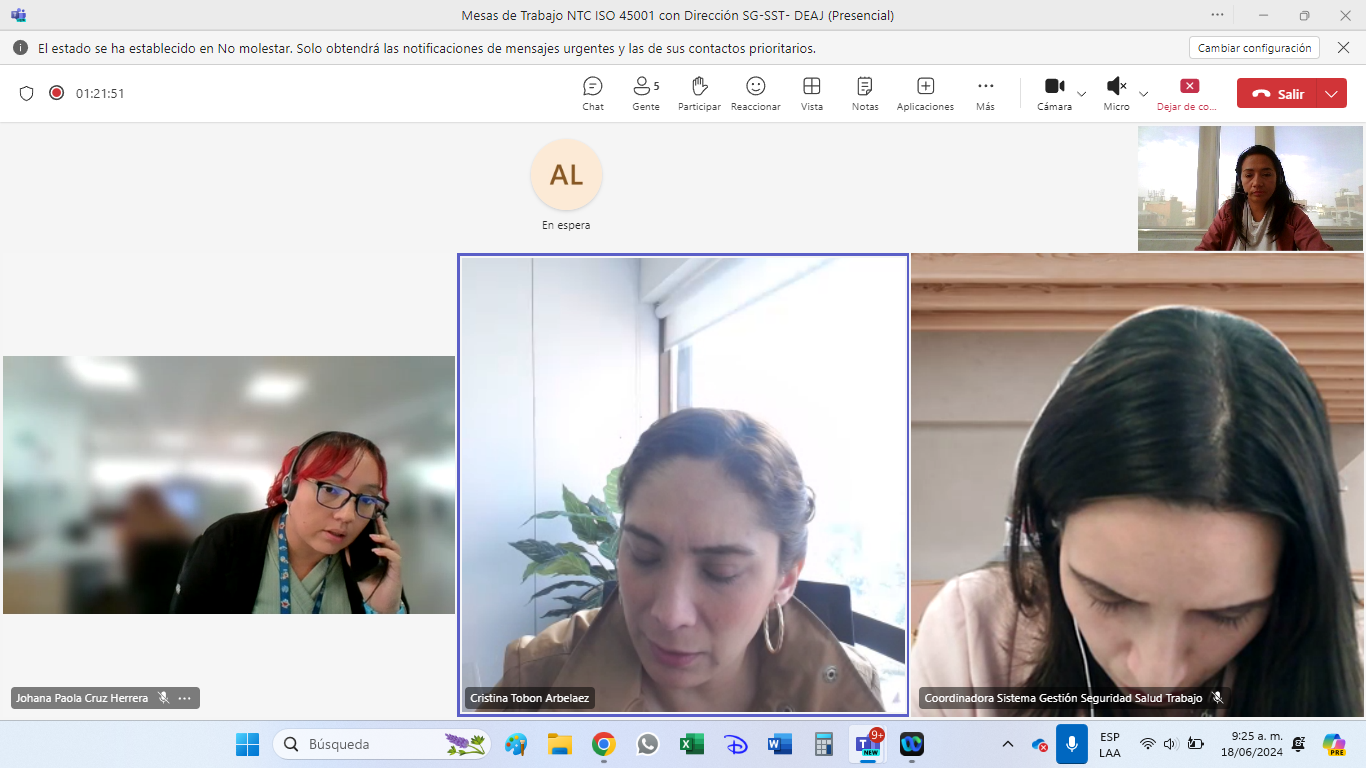1366x768 pixels.
Task: Launch Google Chrome from the taskbar
Action: (603, 744)
